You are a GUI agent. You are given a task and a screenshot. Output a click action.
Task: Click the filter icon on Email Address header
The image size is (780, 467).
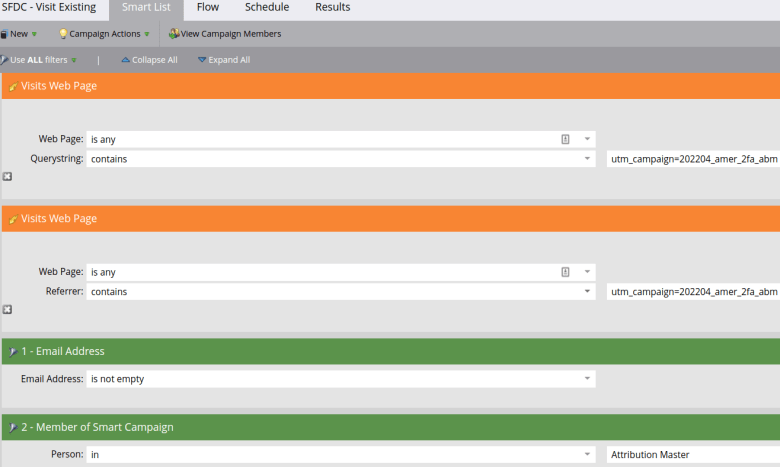(13, 352)
